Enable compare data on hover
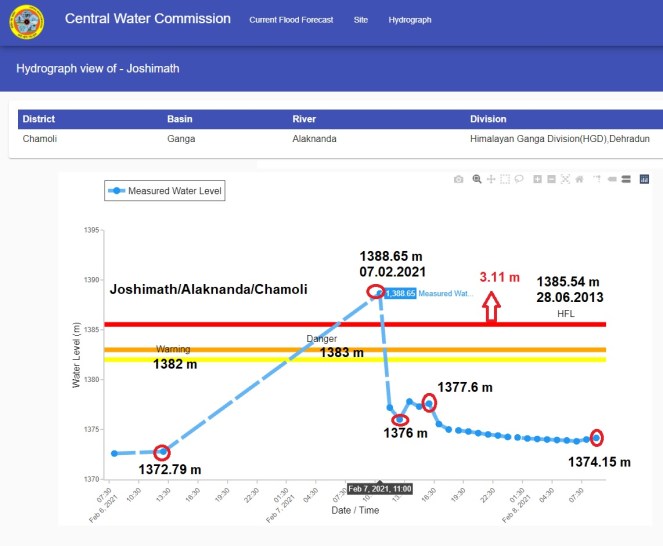663x546 pixels. pos(625,179)
